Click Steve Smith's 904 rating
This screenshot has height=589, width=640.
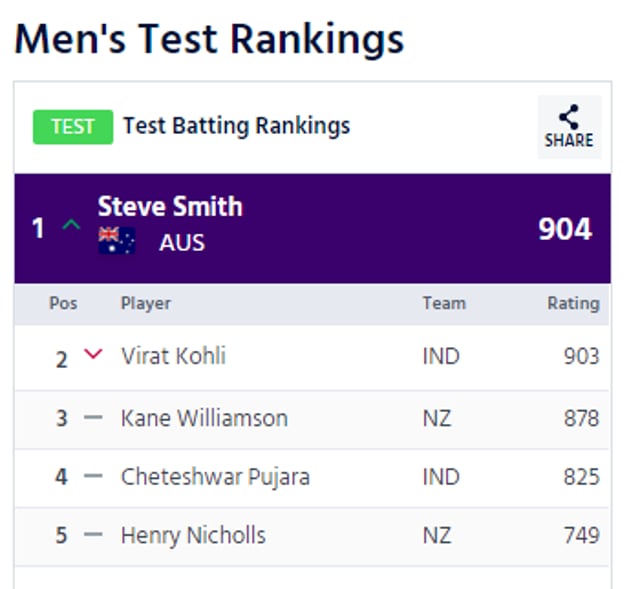[x=565, y=229]
